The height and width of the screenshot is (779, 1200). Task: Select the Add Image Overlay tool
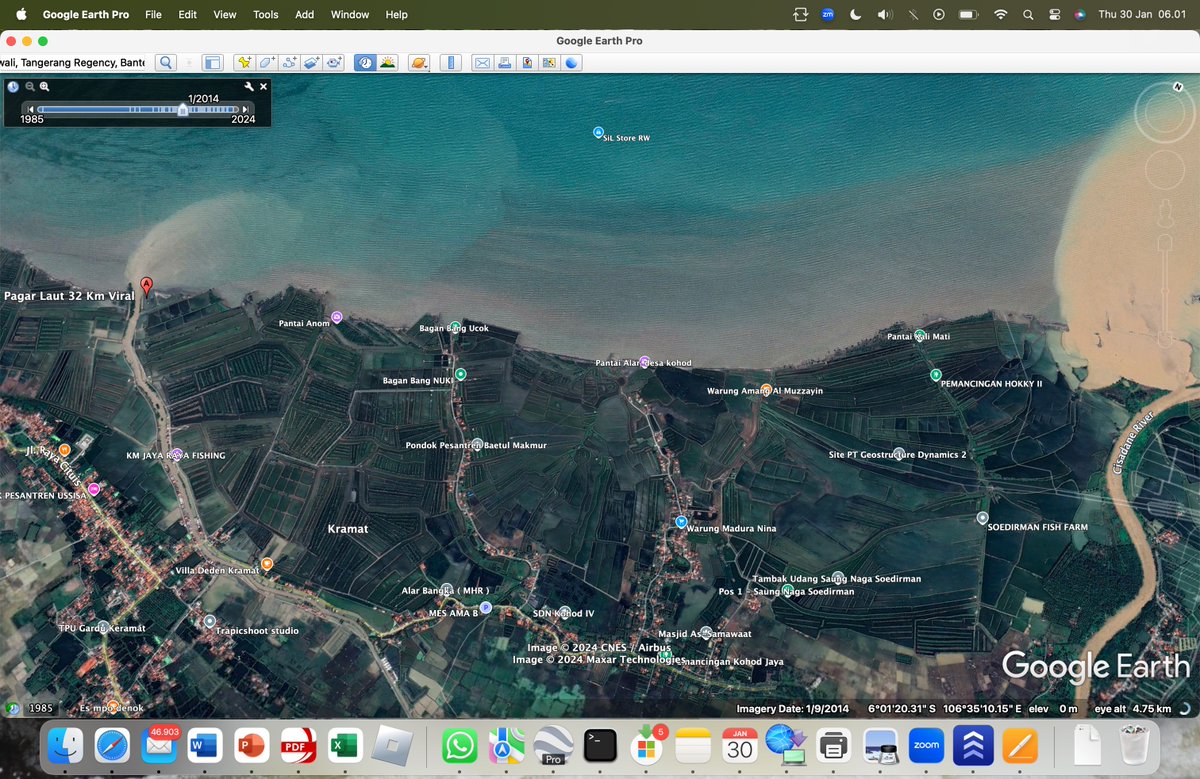pyautogui.click(x=311, y=62)
